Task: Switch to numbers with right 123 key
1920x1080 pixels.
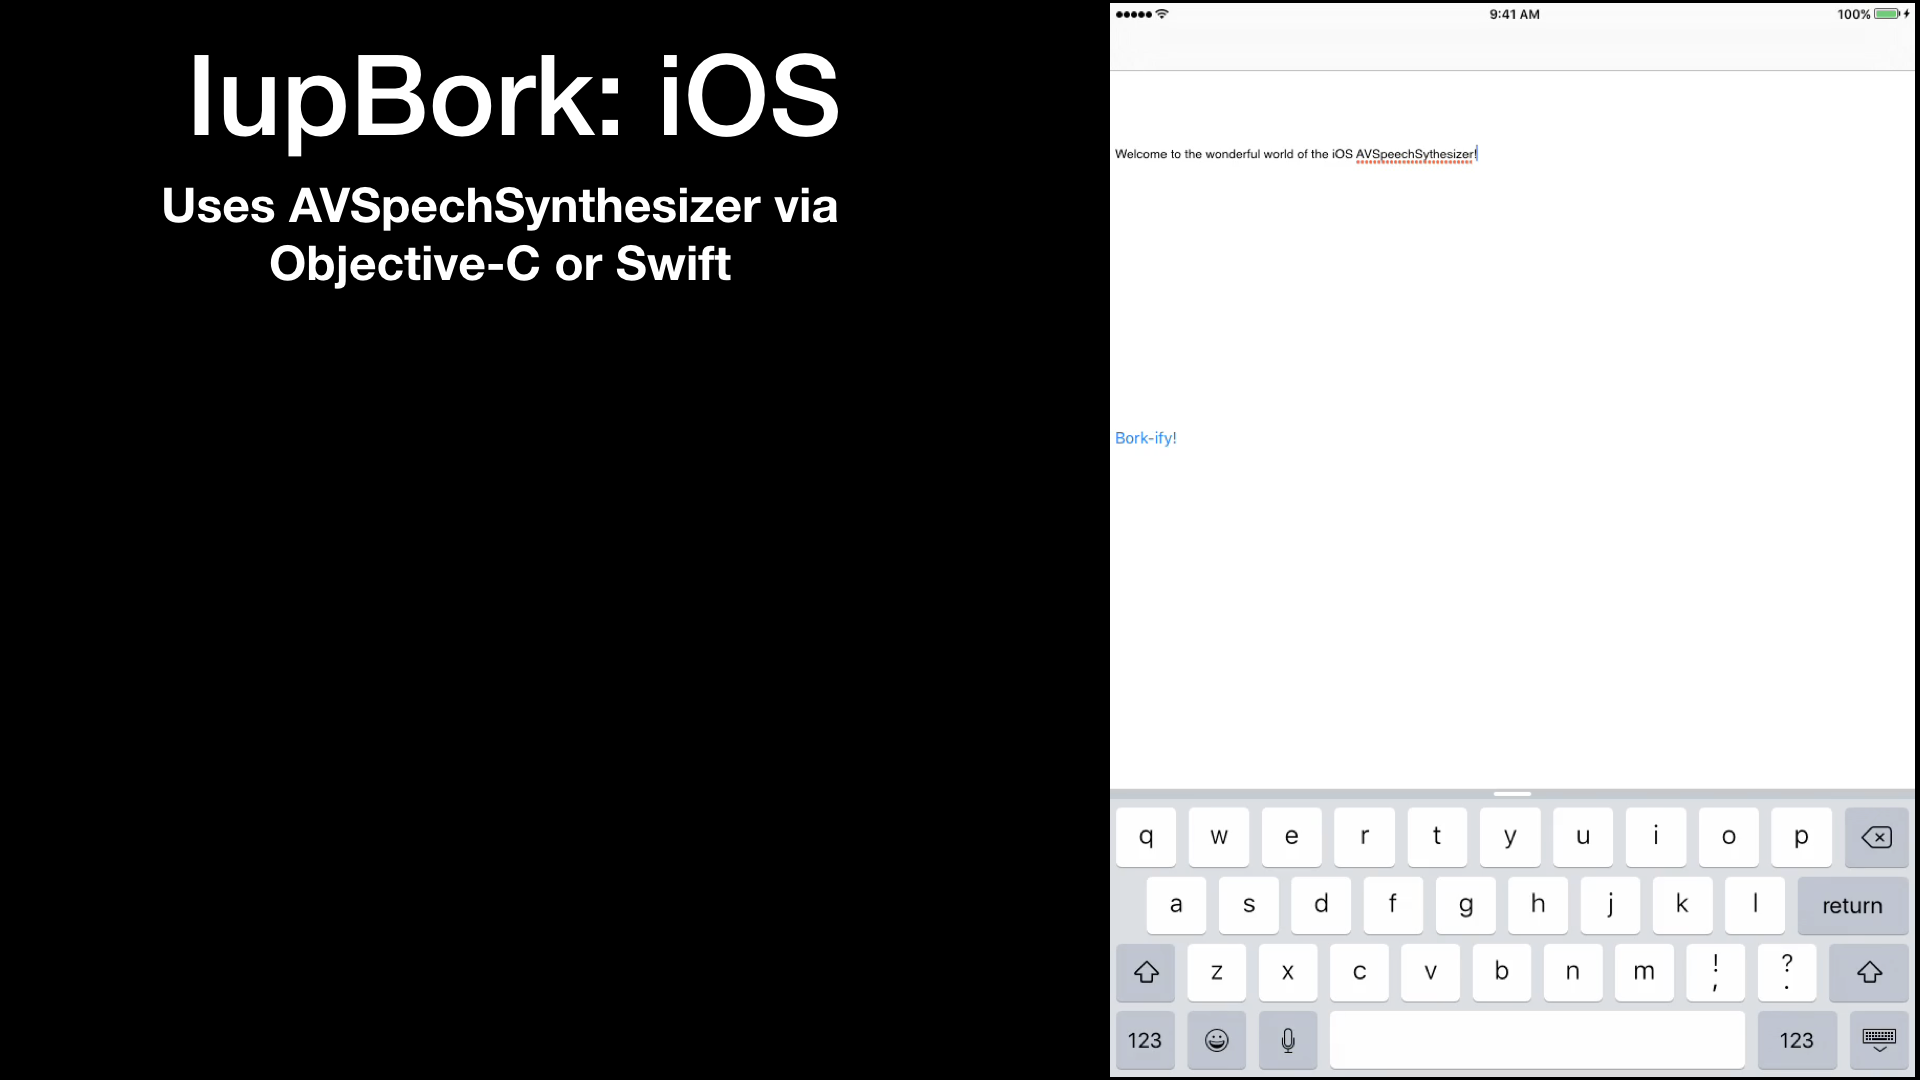Action: pyautogui.click(x=1796, y=1040)
